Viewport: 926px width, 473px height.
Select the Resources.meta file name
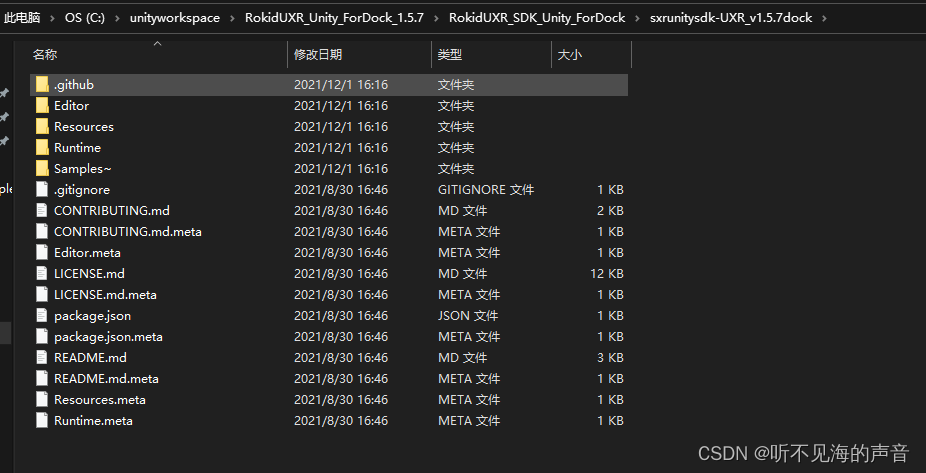point(100,400)
